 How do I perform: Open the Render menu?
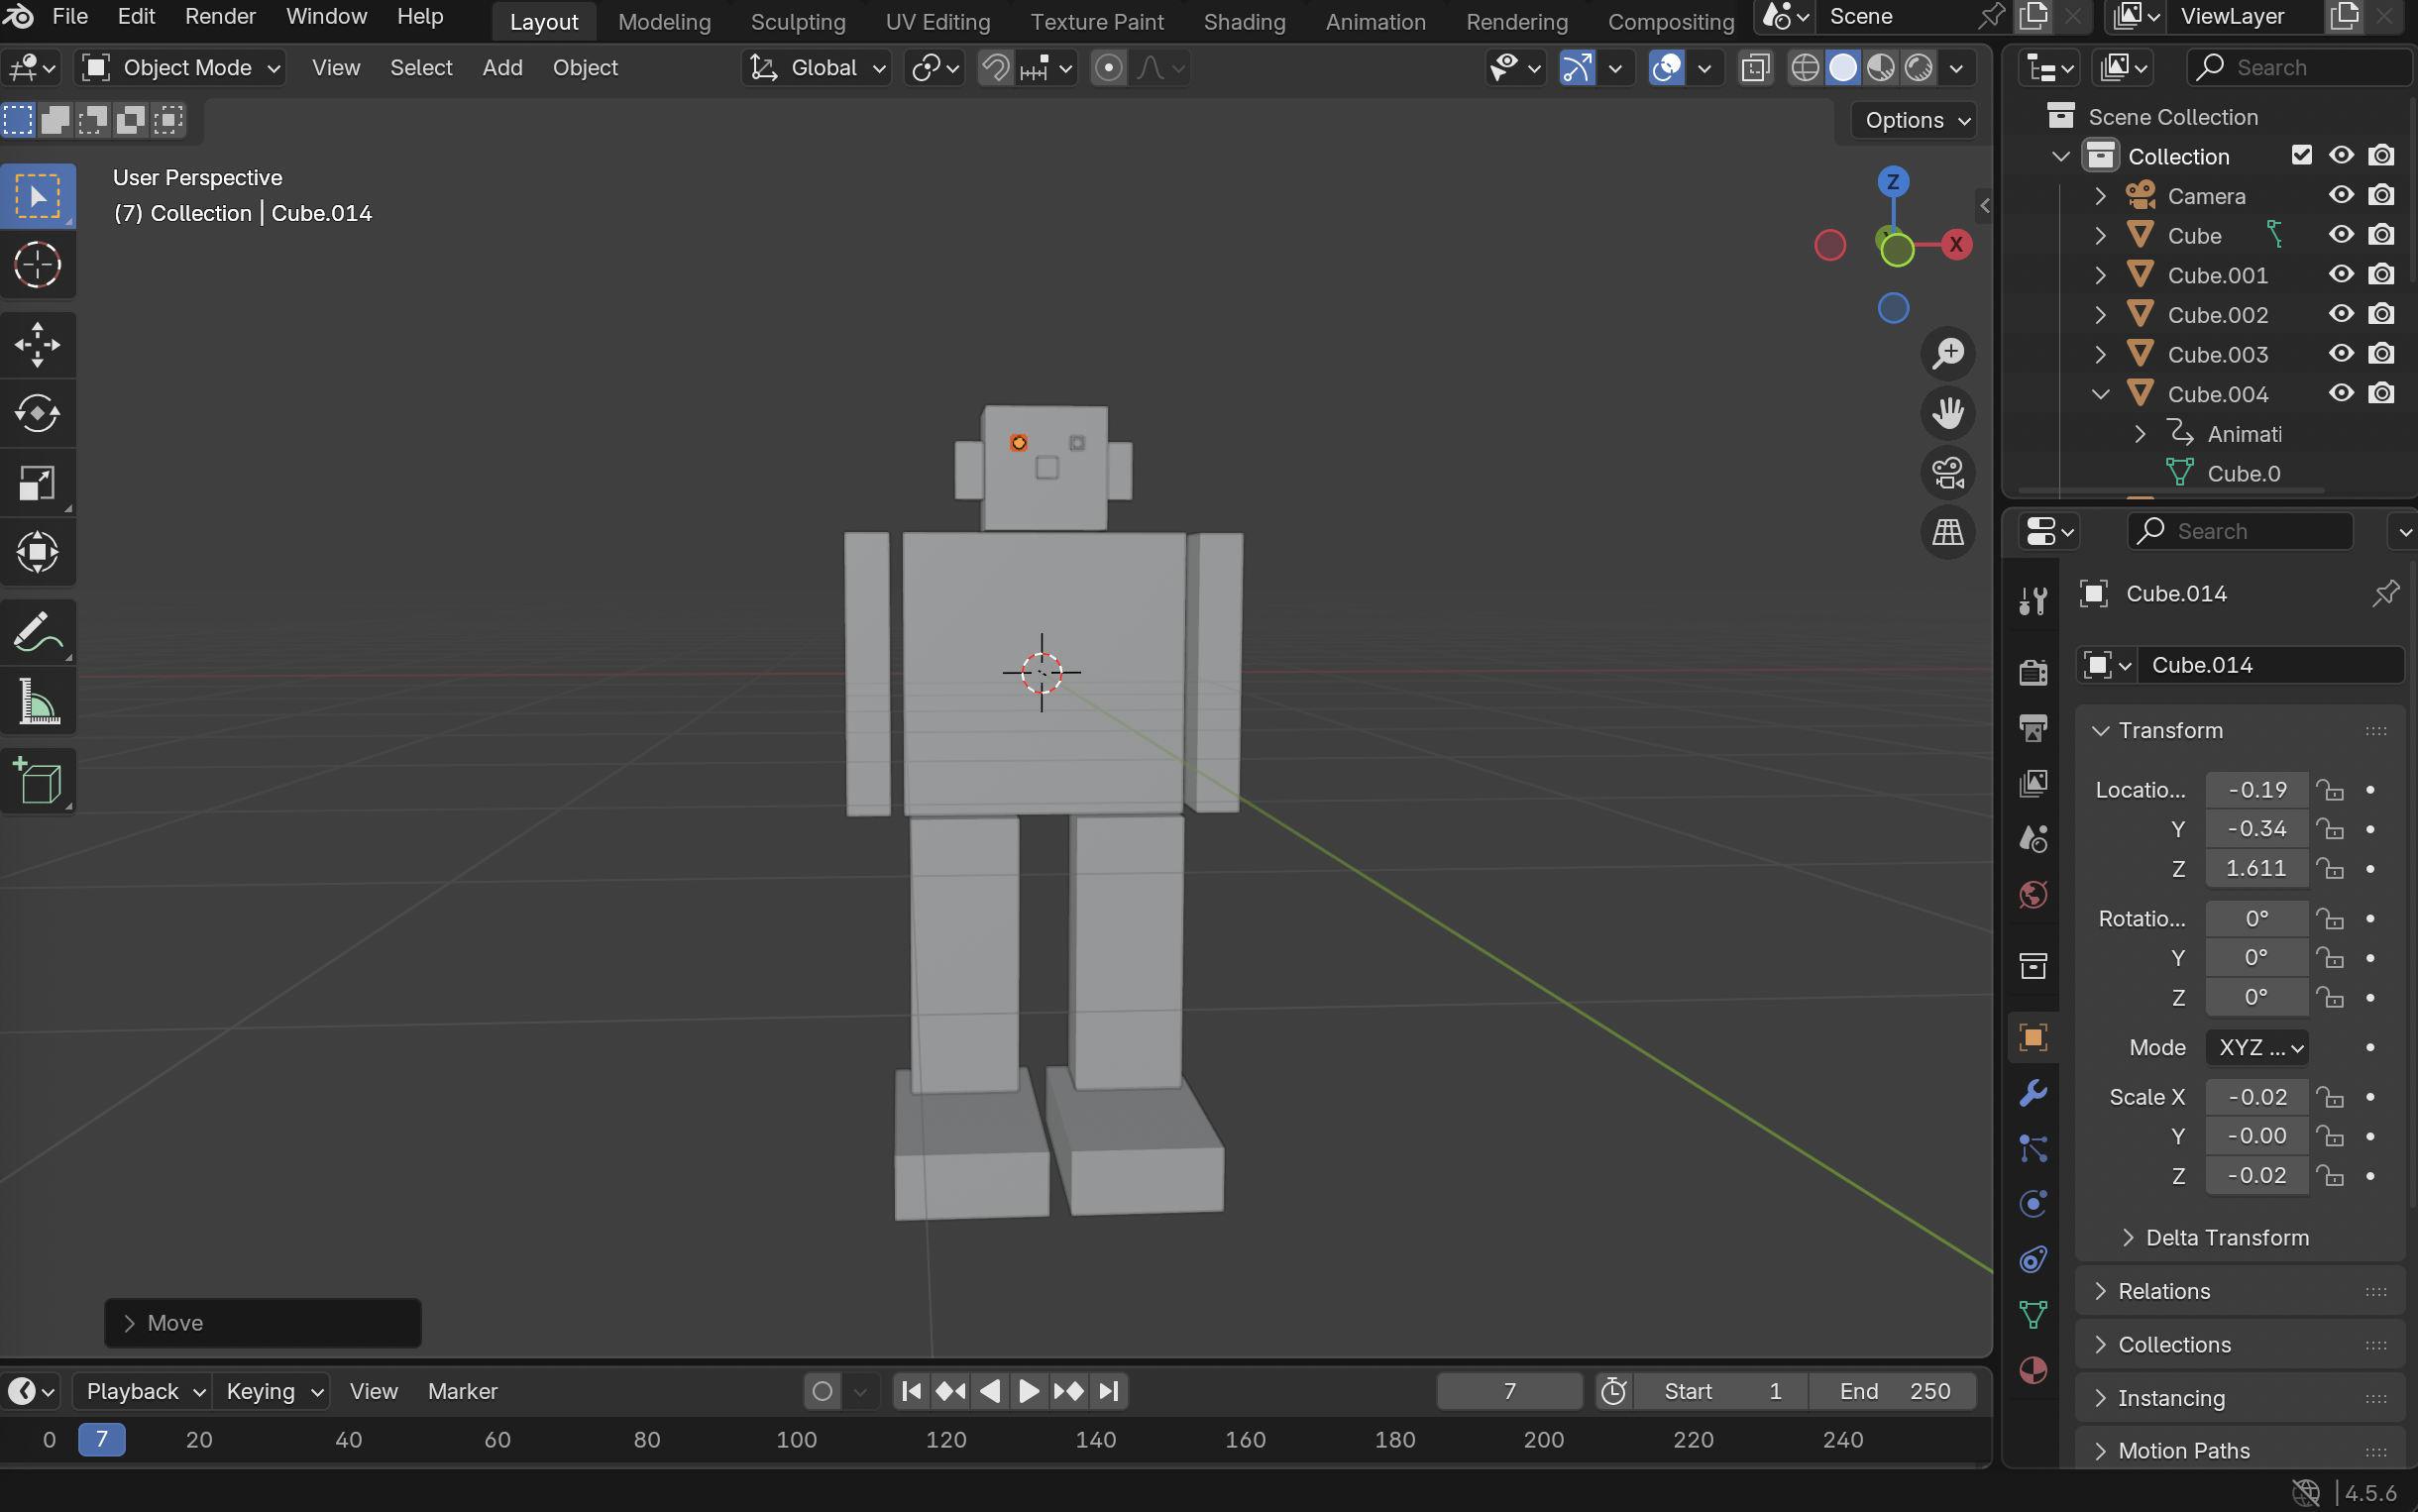pos(220,16)
